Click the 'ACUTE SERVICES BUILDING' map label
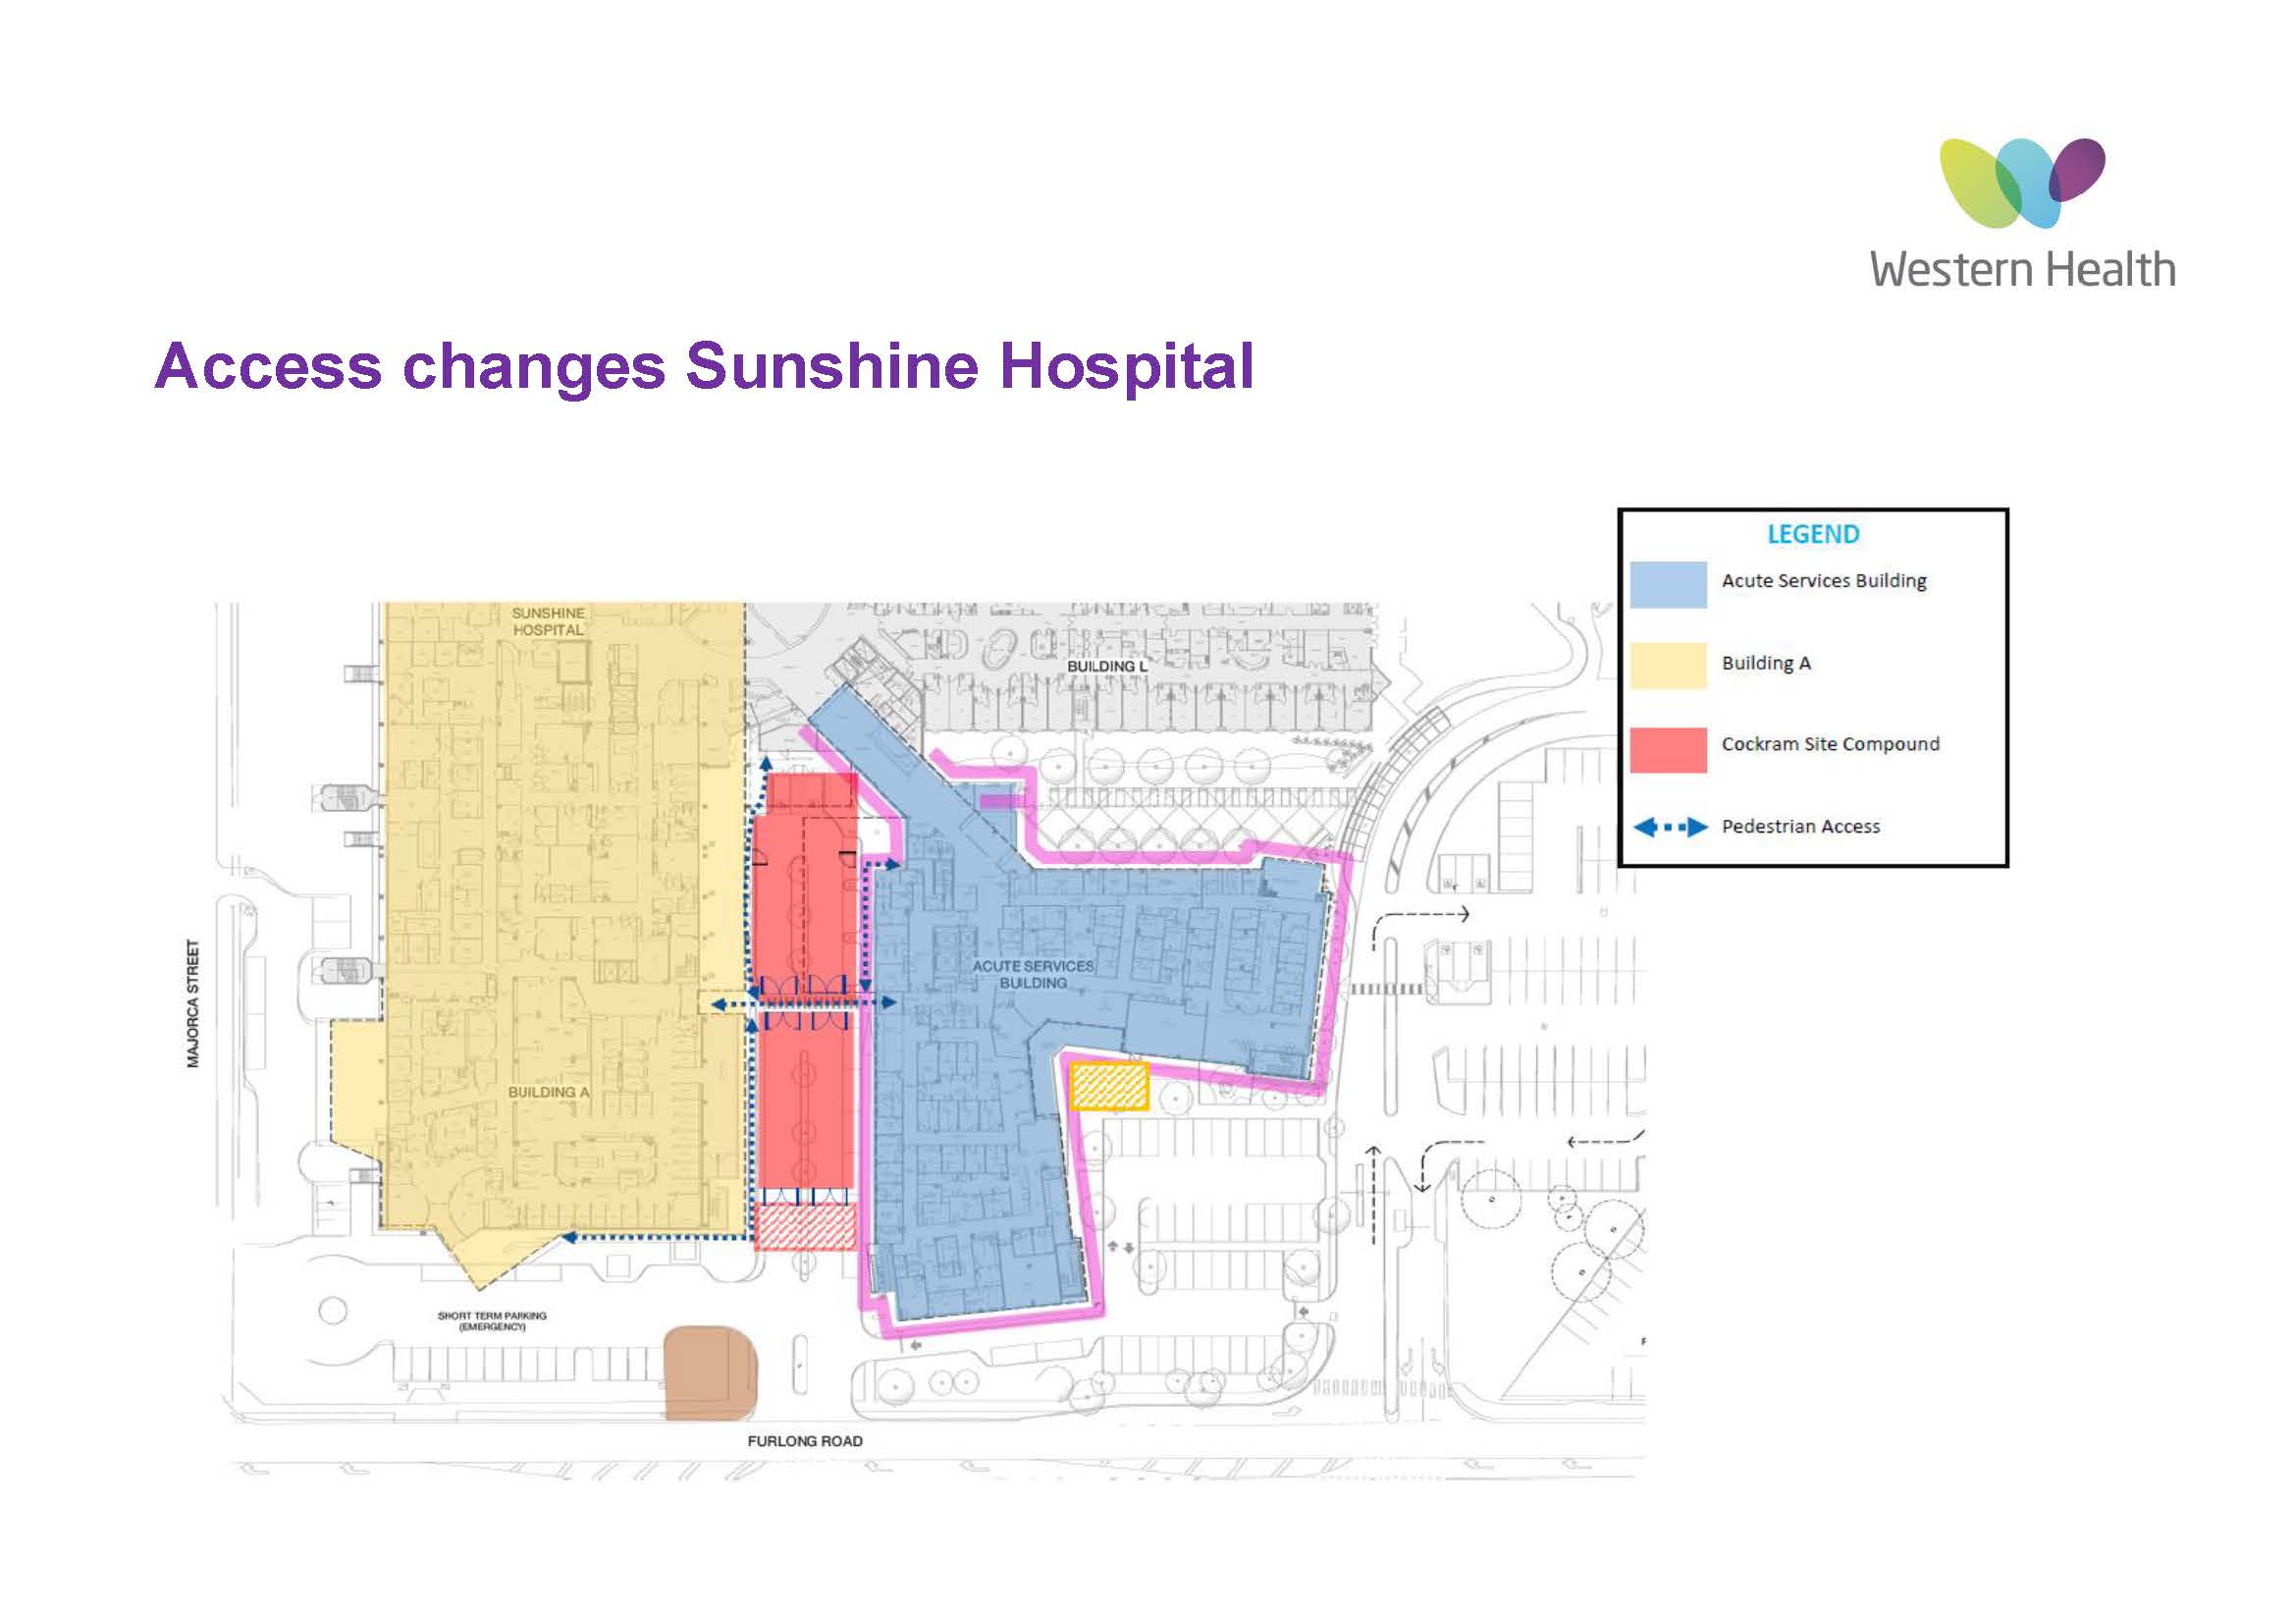 [1033, 974]
